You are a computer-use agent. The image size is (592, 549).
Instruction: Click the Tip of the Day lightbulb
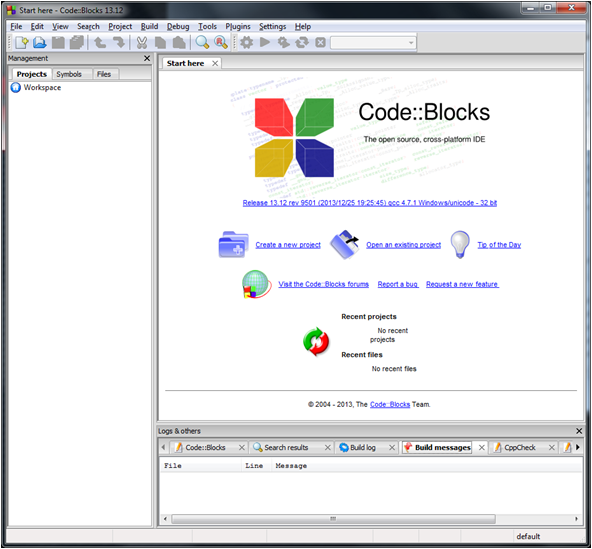tap(460, 245)
